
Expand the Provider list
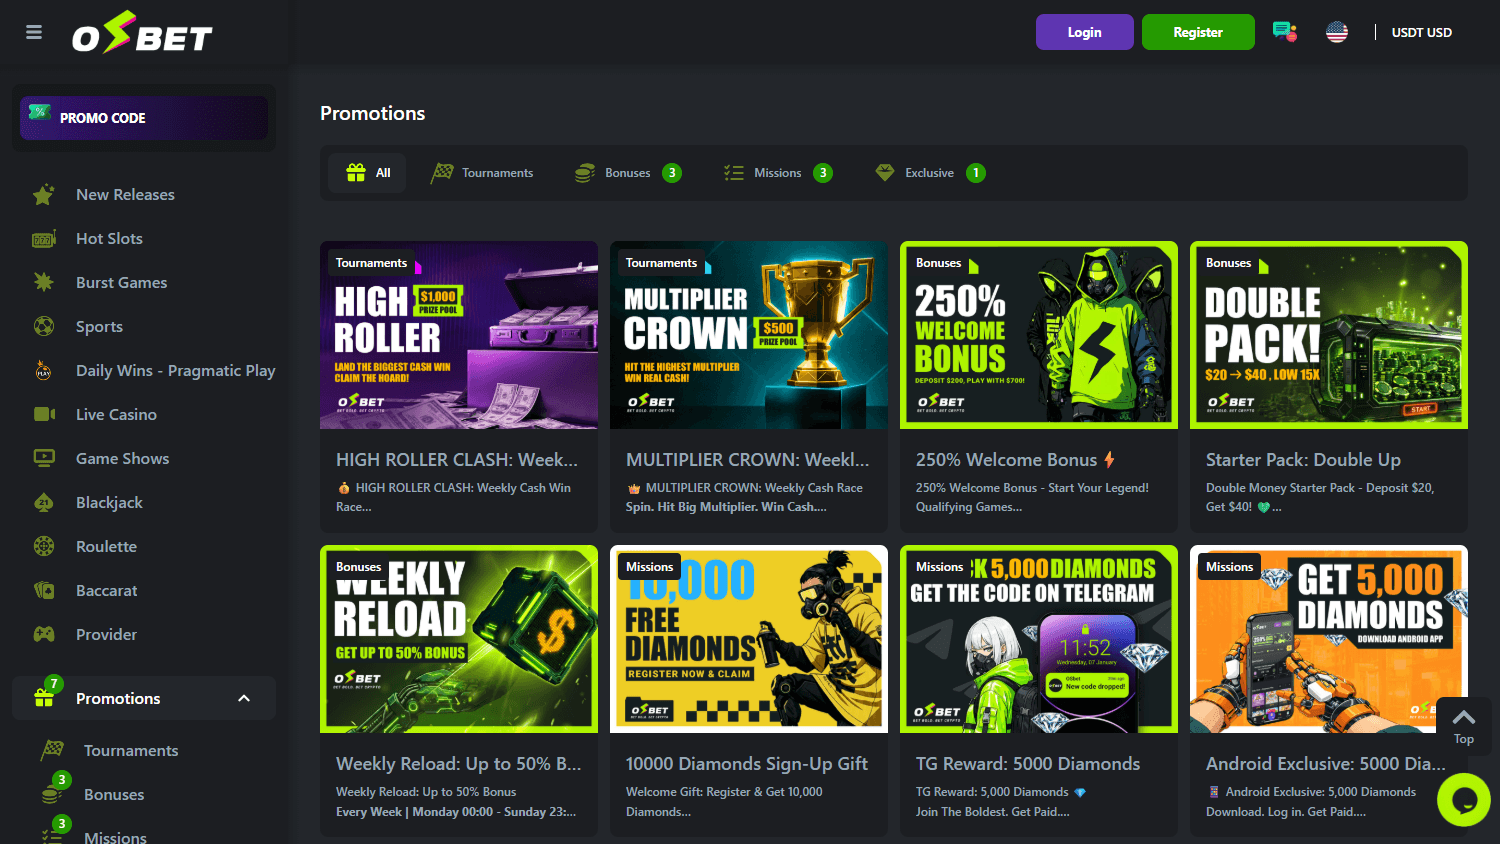pos(106,634)
